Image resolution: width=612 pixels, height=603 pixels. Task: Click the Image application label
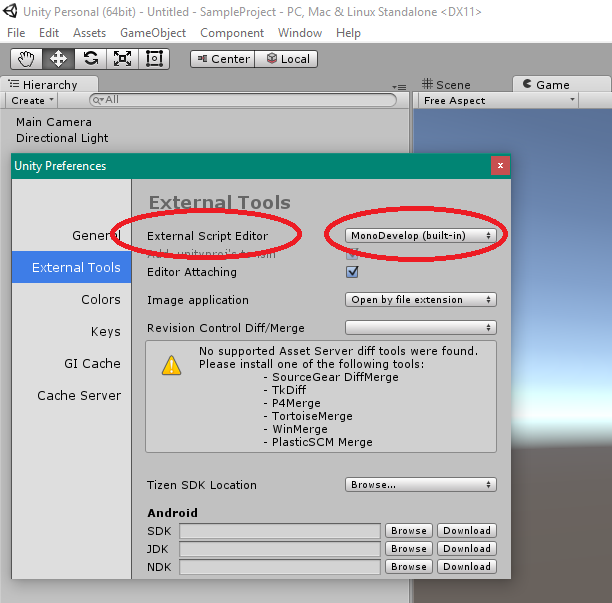point(197,300)
